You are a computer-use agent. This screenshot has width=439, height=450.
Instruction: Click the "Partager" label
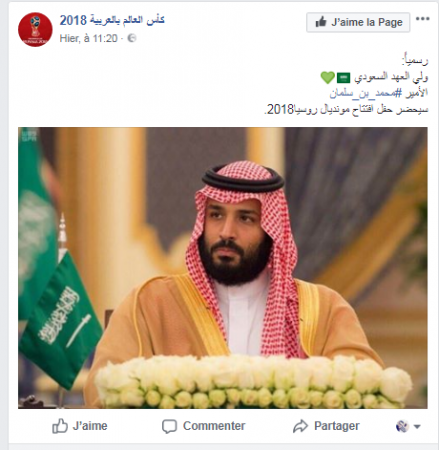coord(337,426)
